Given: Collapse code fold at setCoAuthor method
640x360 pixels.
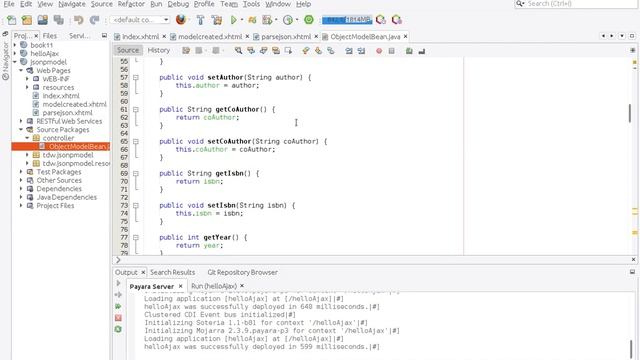Looking at the screenshot, I should 136,141.
